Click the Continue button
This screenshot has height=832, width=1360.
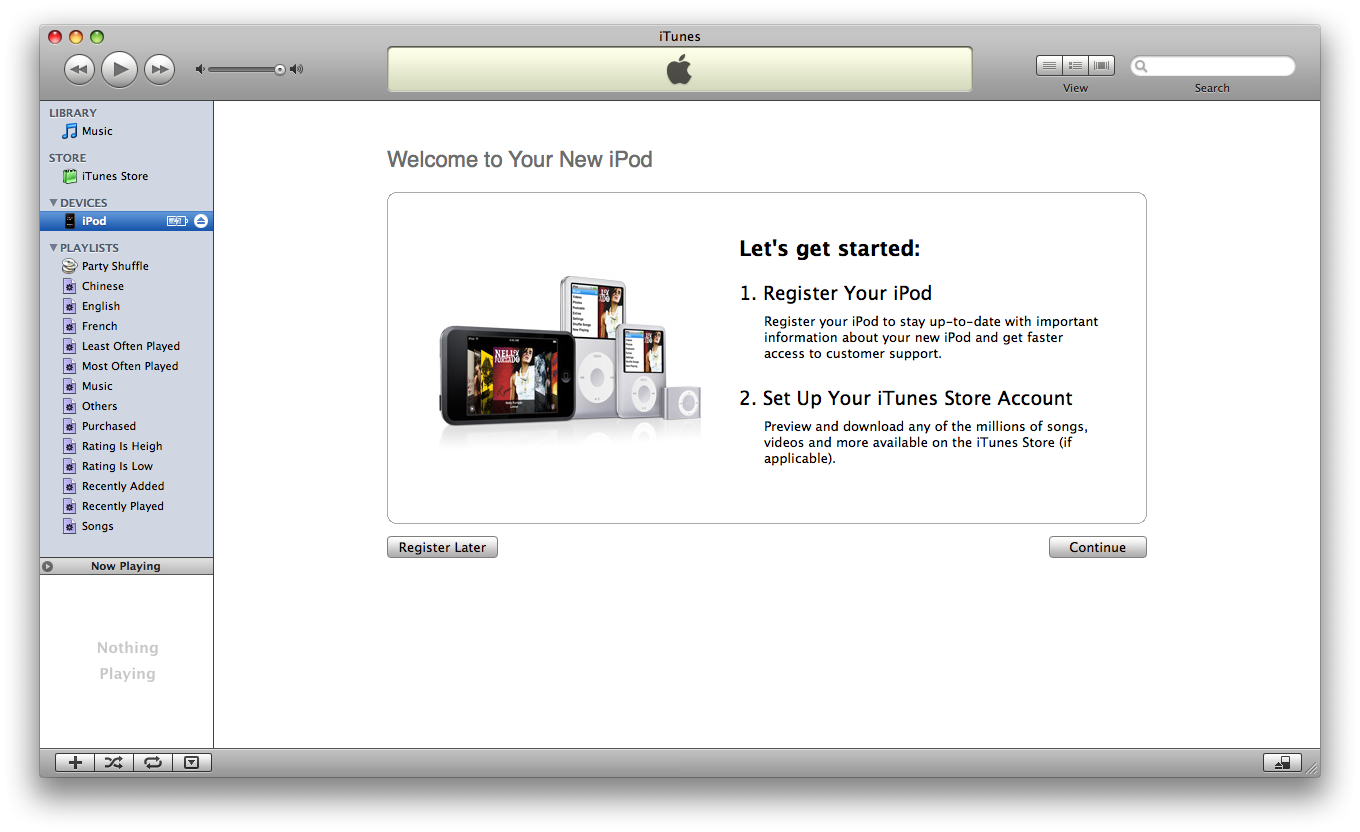pos(1097,547)
